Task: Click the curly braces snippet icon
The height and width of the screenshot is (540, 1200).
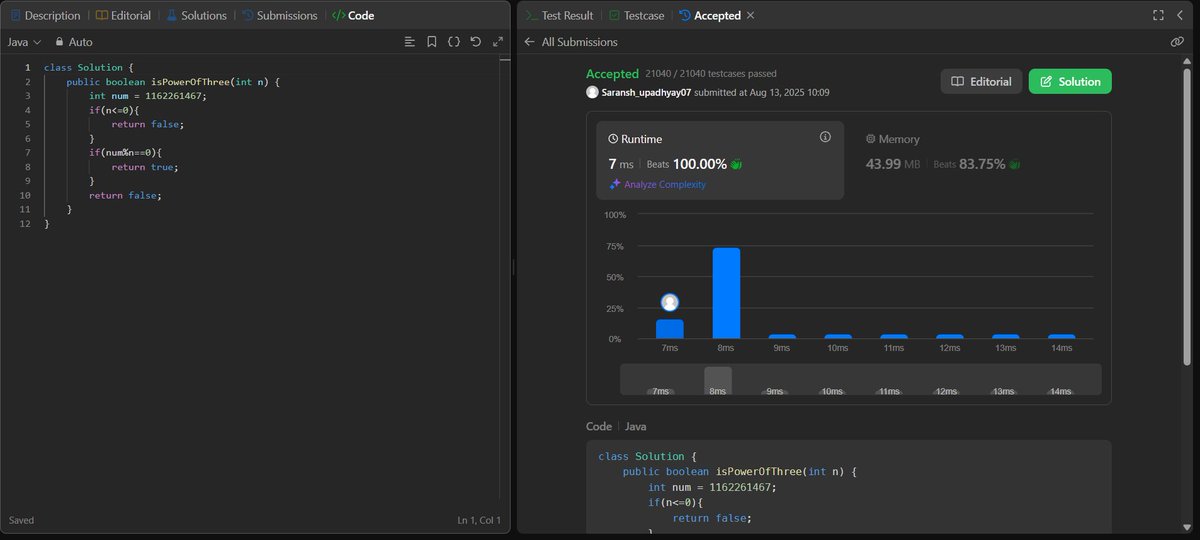Action: pyautogui.click(x=453, y=42)
